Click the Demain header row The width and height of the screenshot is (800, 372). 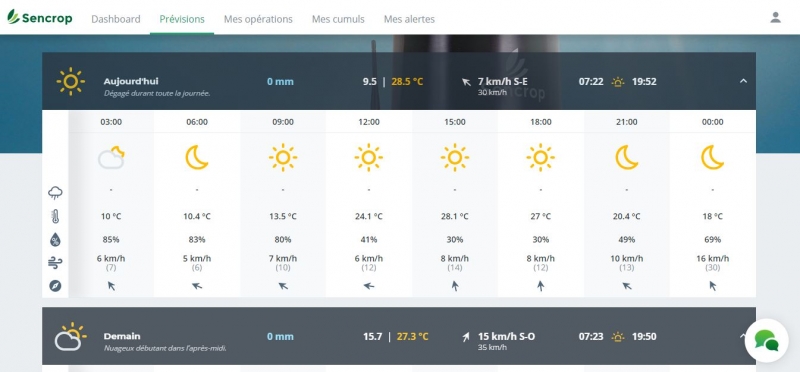pyautogui.click(x=399, y=336)
